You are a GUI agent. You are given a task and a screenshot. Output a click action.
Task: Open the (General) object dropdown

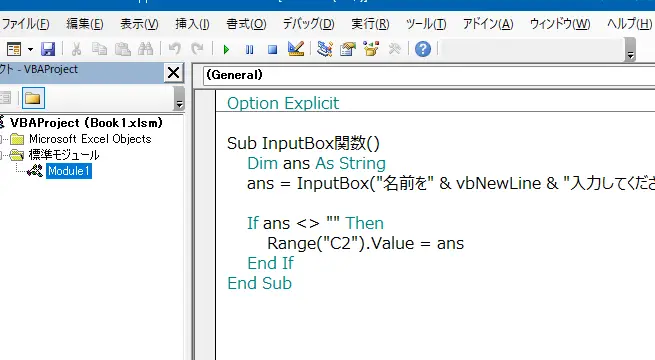pos(429,75)
